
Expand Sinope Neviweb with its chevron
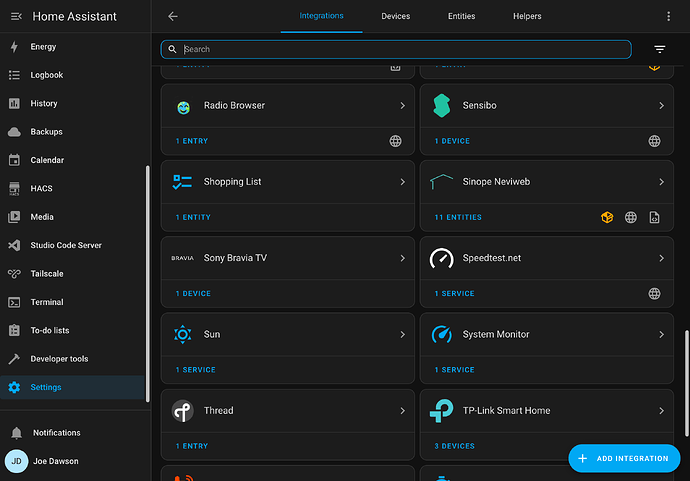click(661, 182)
